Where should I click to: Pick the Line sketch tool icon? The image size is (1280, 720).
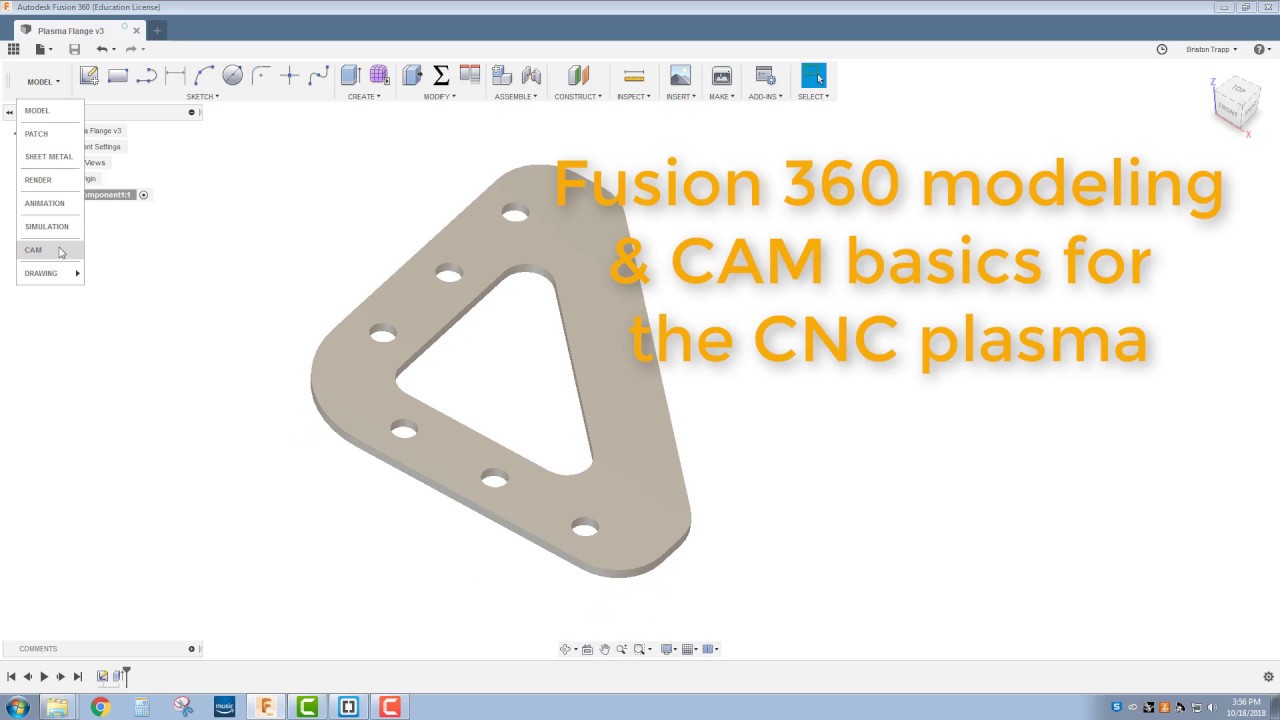[146, 75]
